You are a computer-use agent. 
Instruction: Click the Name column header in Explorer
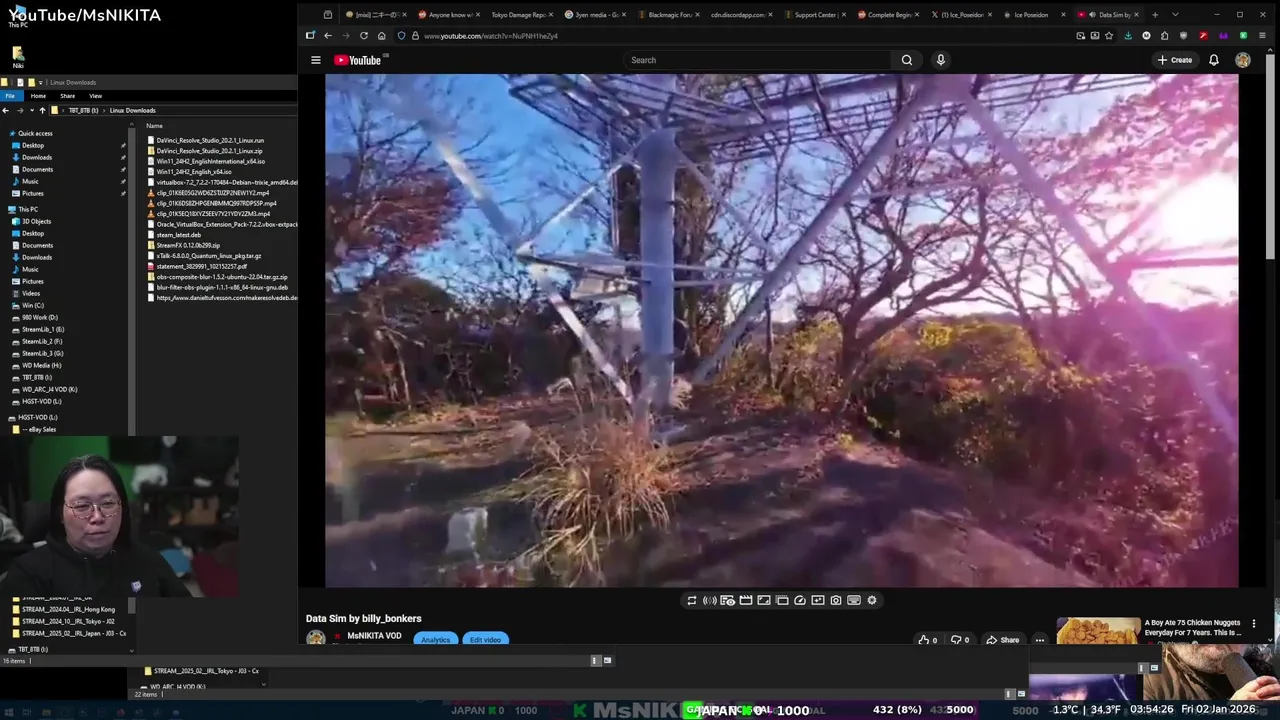[154, 126]
